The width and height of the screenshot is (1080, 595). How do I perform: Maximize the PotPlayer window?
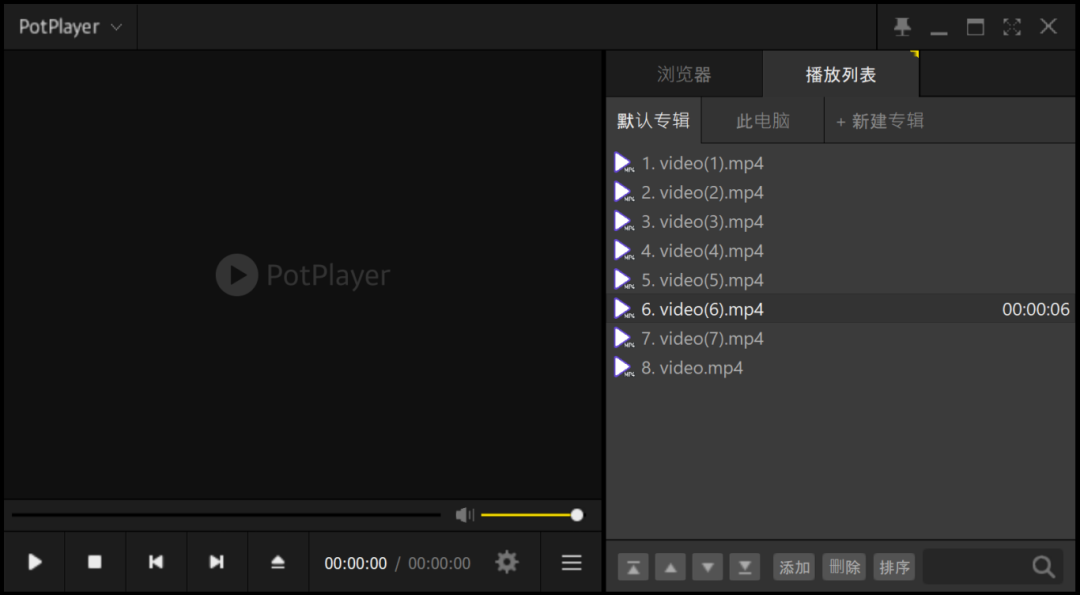point(975,27)
